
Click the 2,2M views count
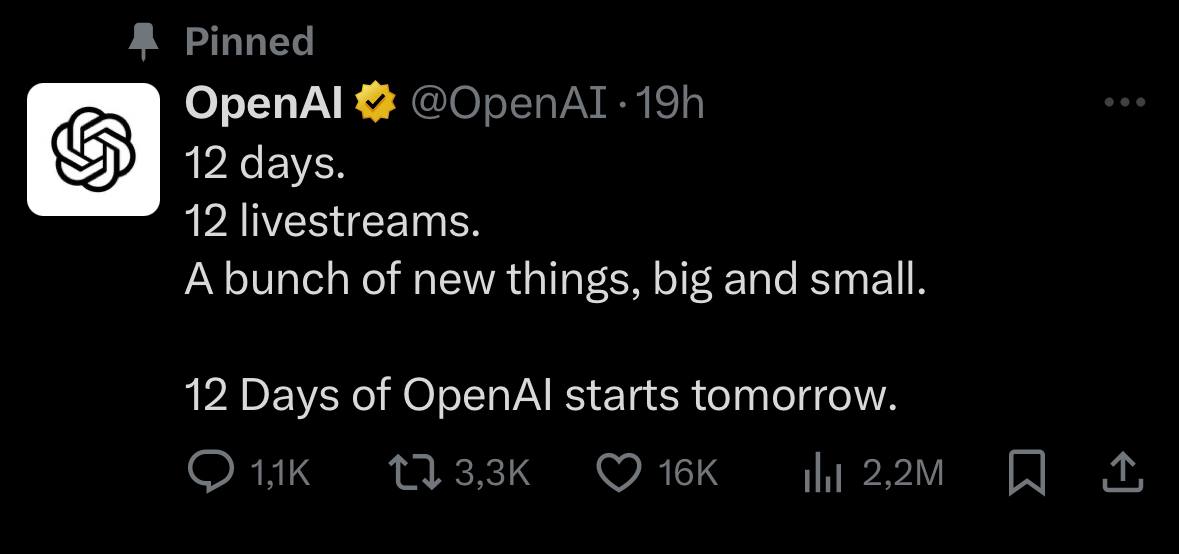click(x=902, y=473)
